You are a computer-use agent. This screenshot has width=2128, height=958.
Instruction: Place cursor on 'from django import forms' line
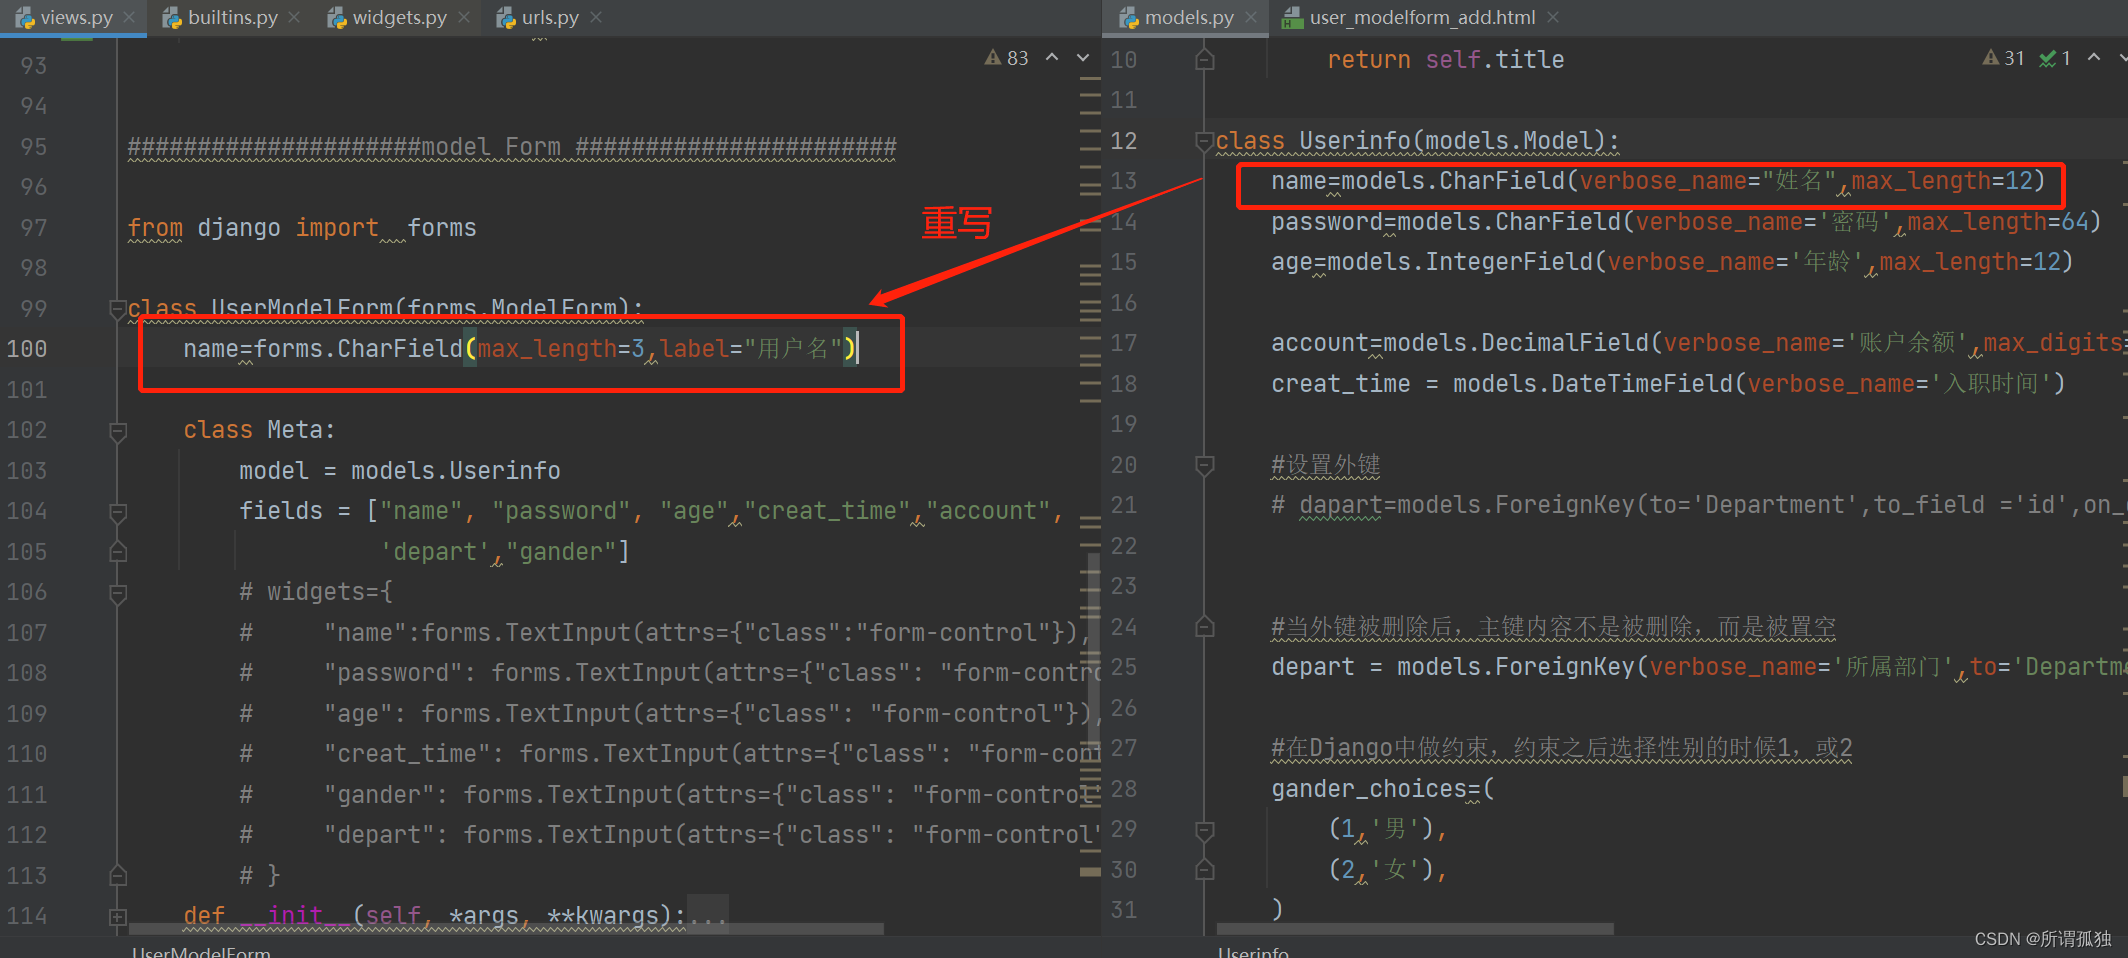[302, 228]
